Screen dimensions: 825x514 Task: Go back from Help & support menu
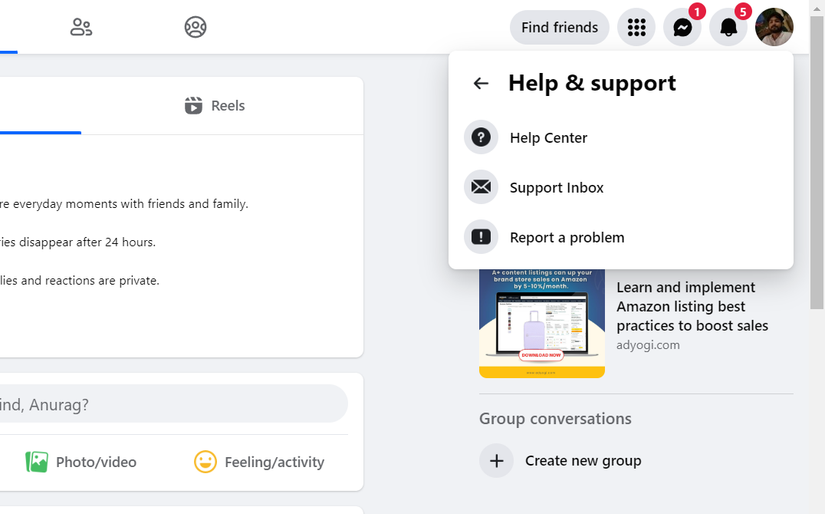coord(481,83)
